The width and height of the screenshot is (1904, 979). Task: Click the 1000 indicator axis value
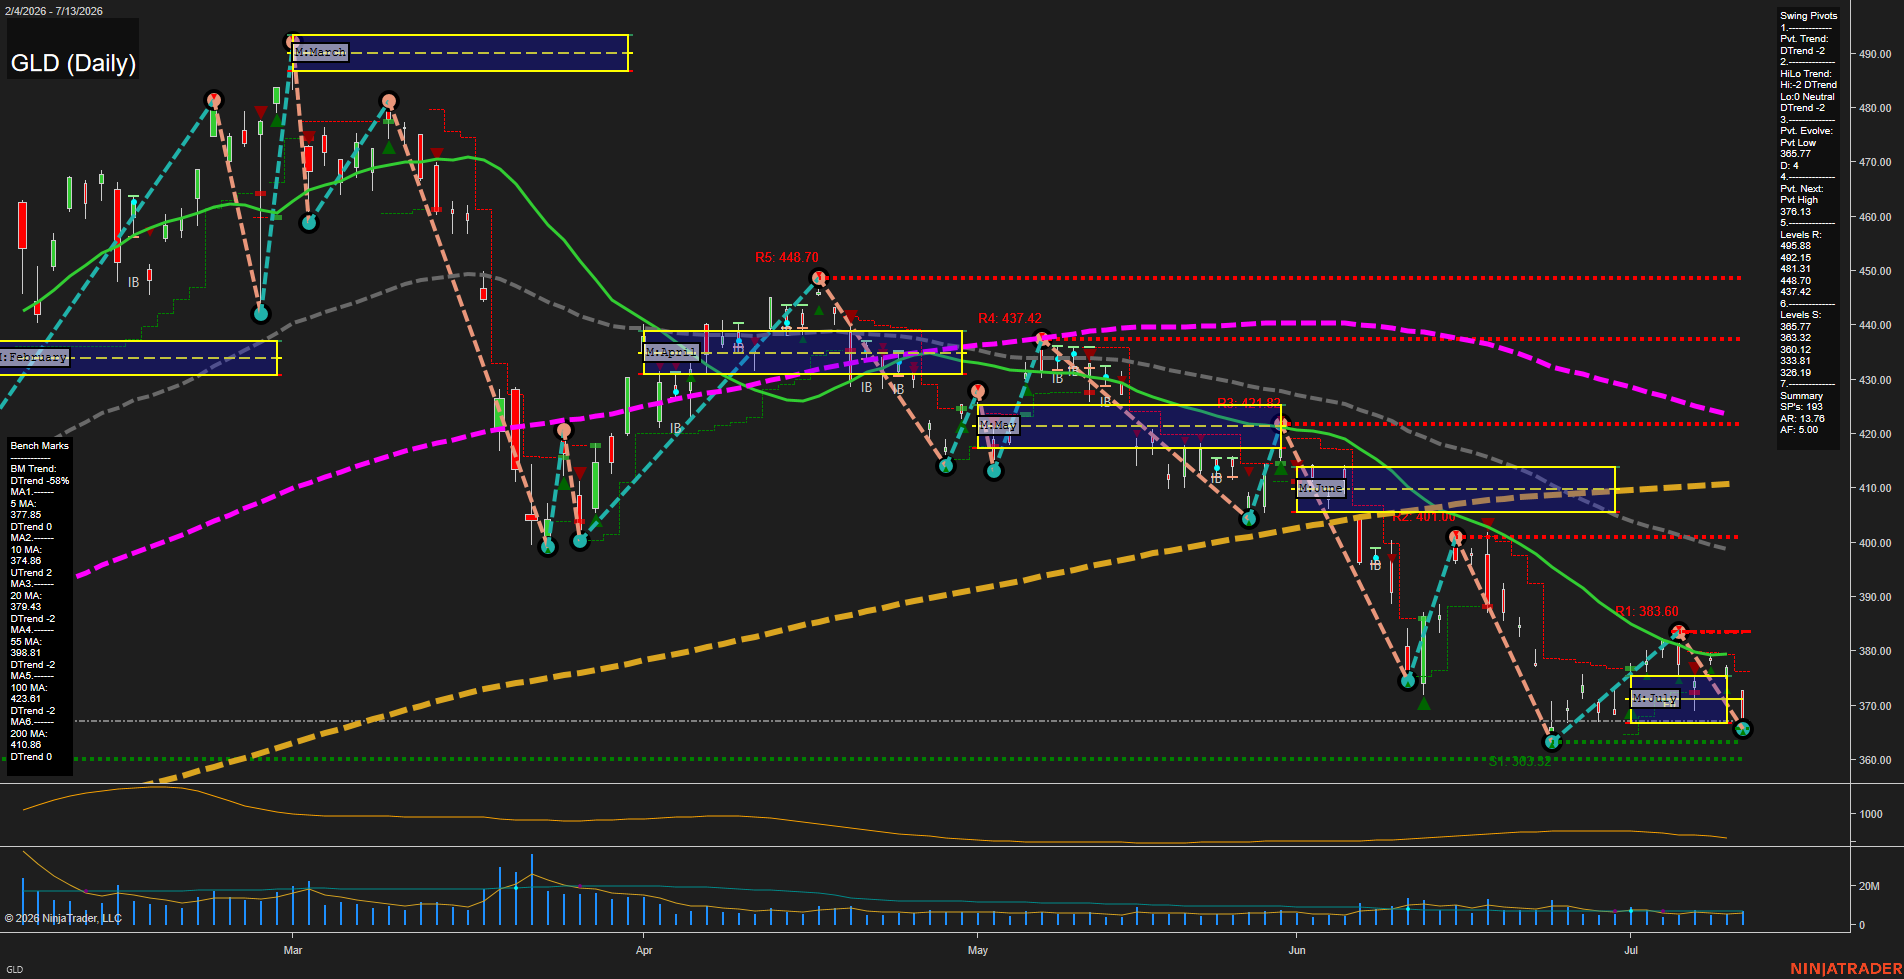(x=1871, y=814)
